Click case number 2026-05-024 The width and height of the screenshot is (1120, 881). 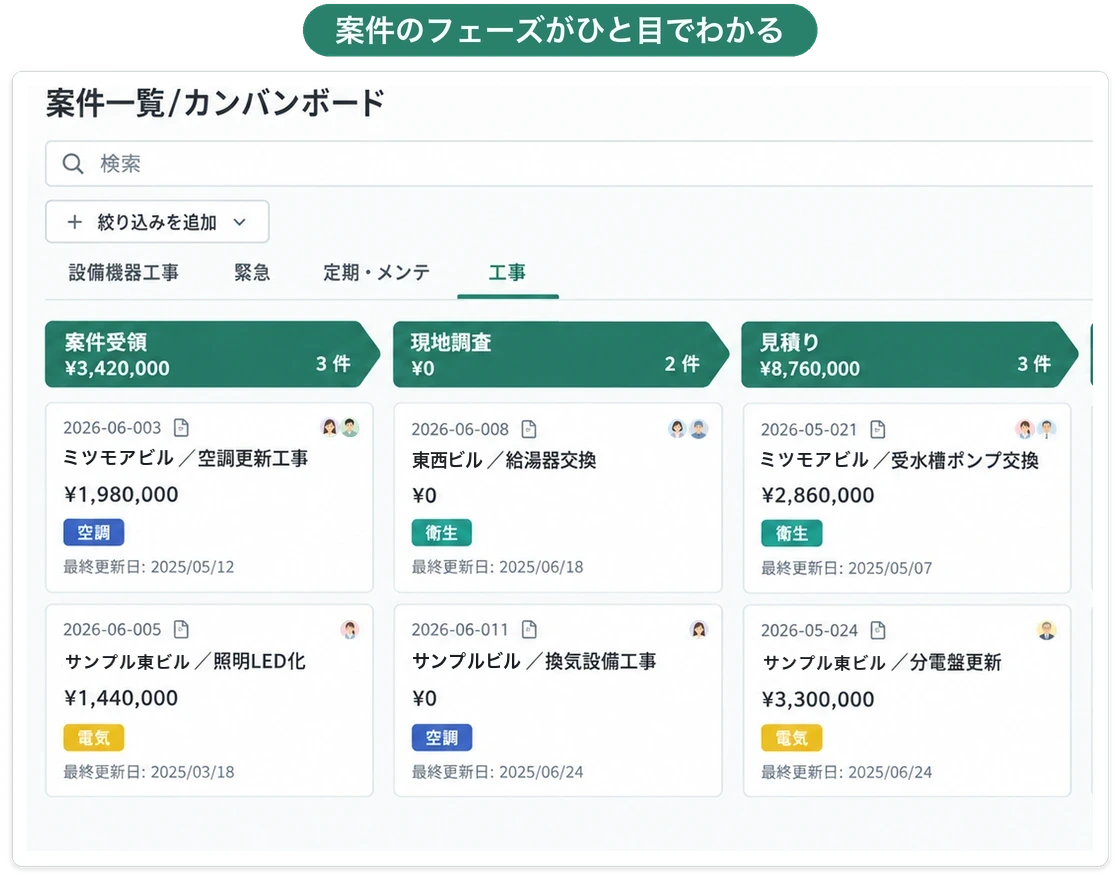coord(809,630)
